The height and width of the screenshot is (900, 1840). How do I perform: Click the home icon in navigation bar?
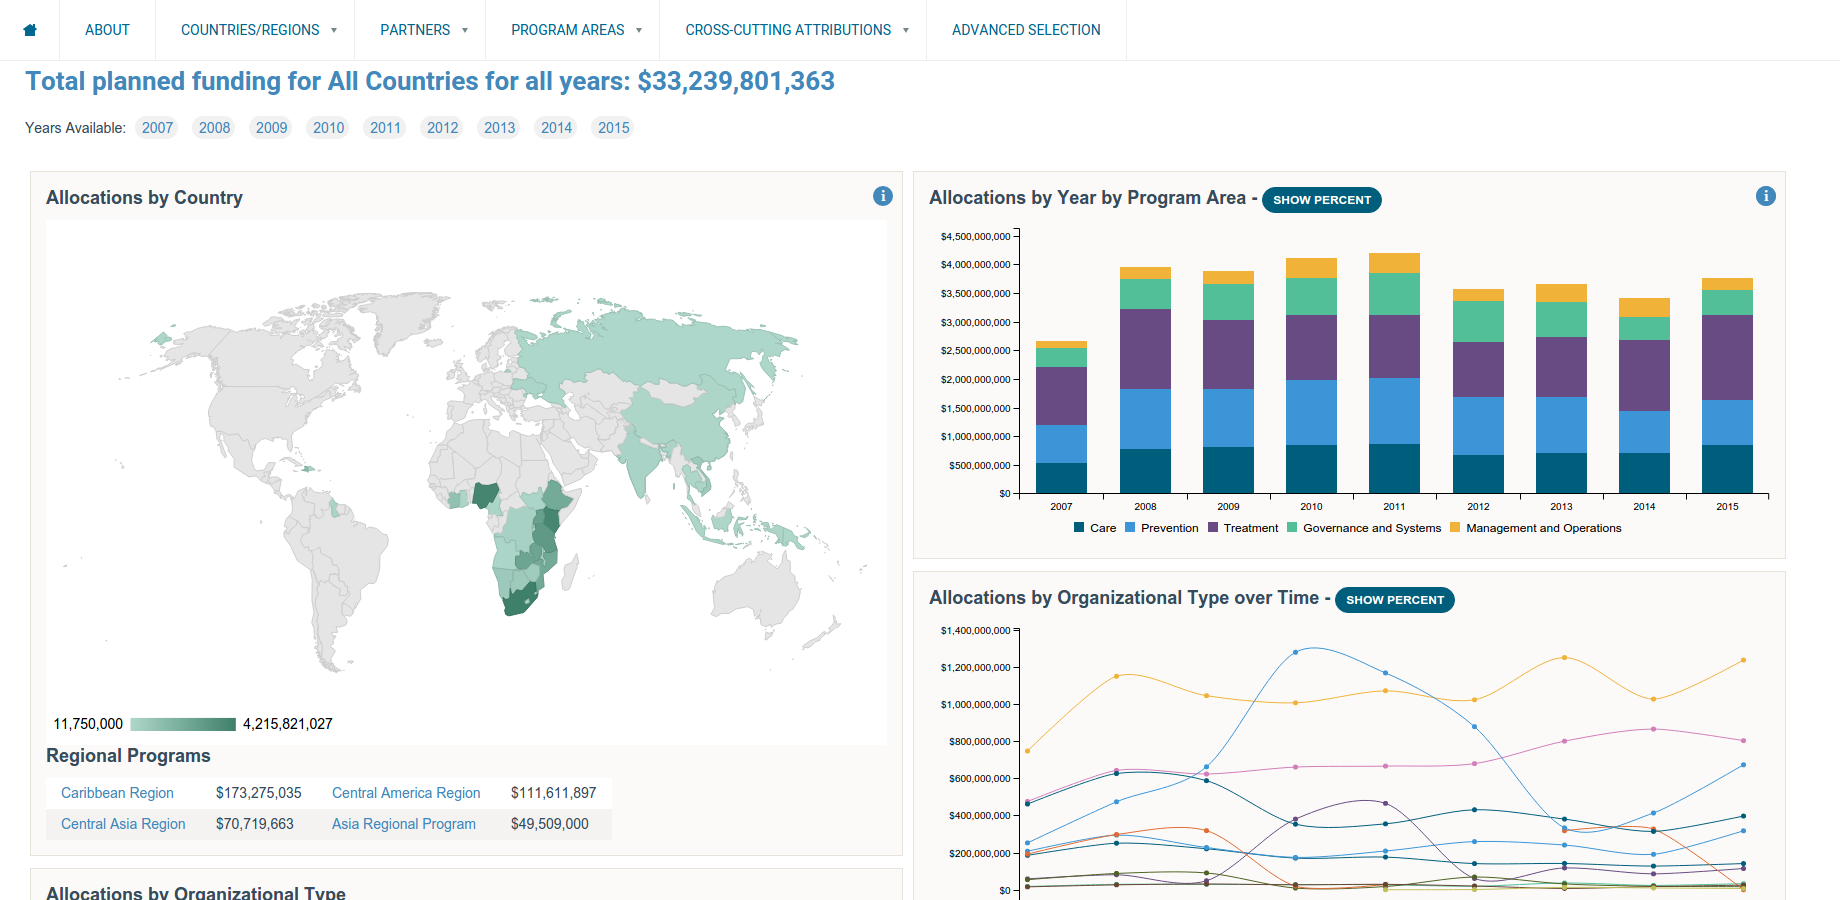pyautogui.click(x=30, y=30)
